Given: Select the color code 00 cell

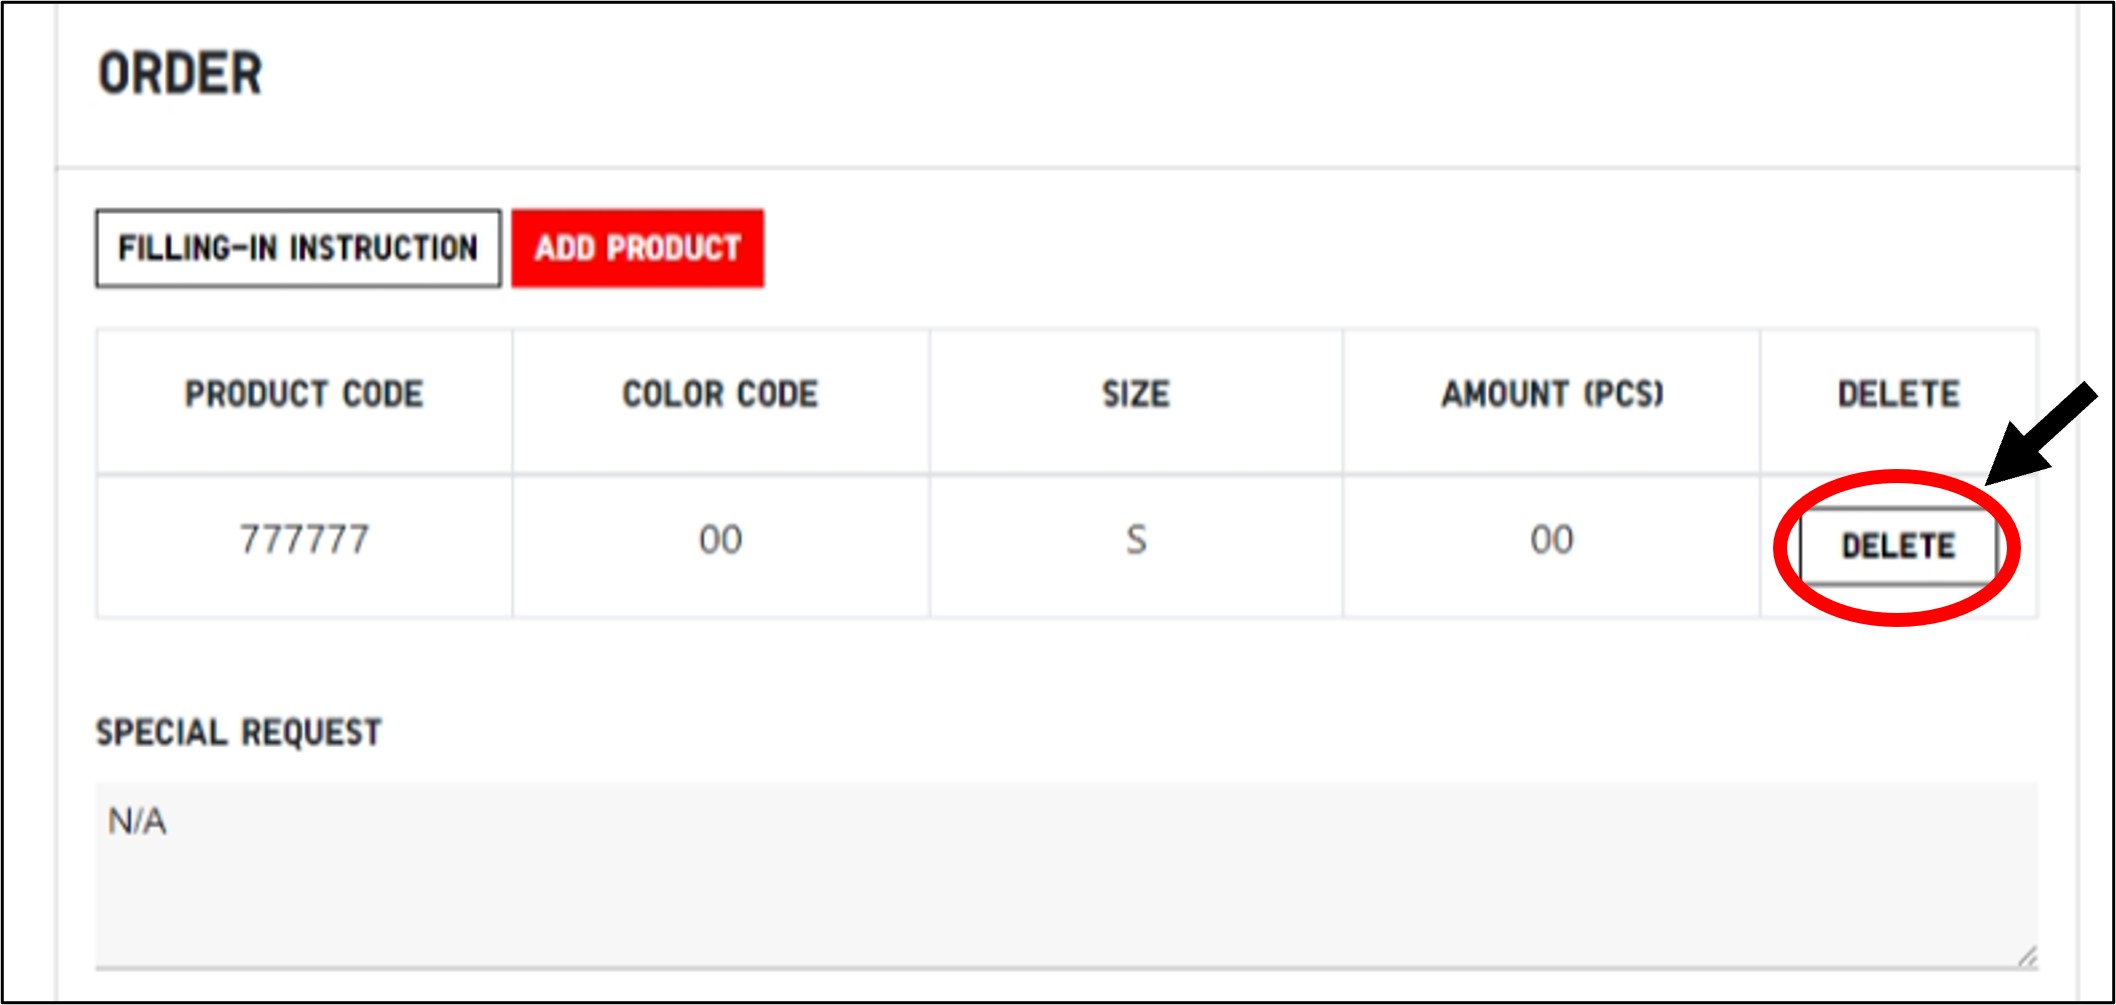Looking at the screenshot, I should pyautogui.click(x=720, y=540).
